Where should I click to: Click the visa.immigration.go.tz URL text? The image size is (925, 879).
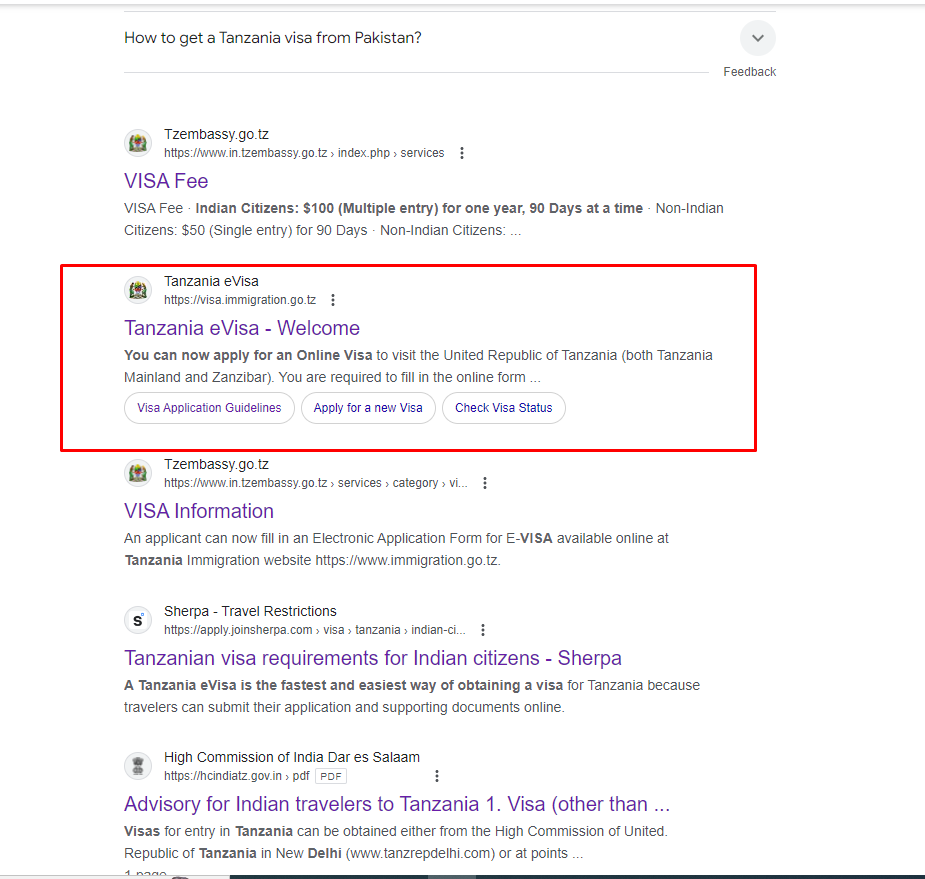click(x=240, y=300)
